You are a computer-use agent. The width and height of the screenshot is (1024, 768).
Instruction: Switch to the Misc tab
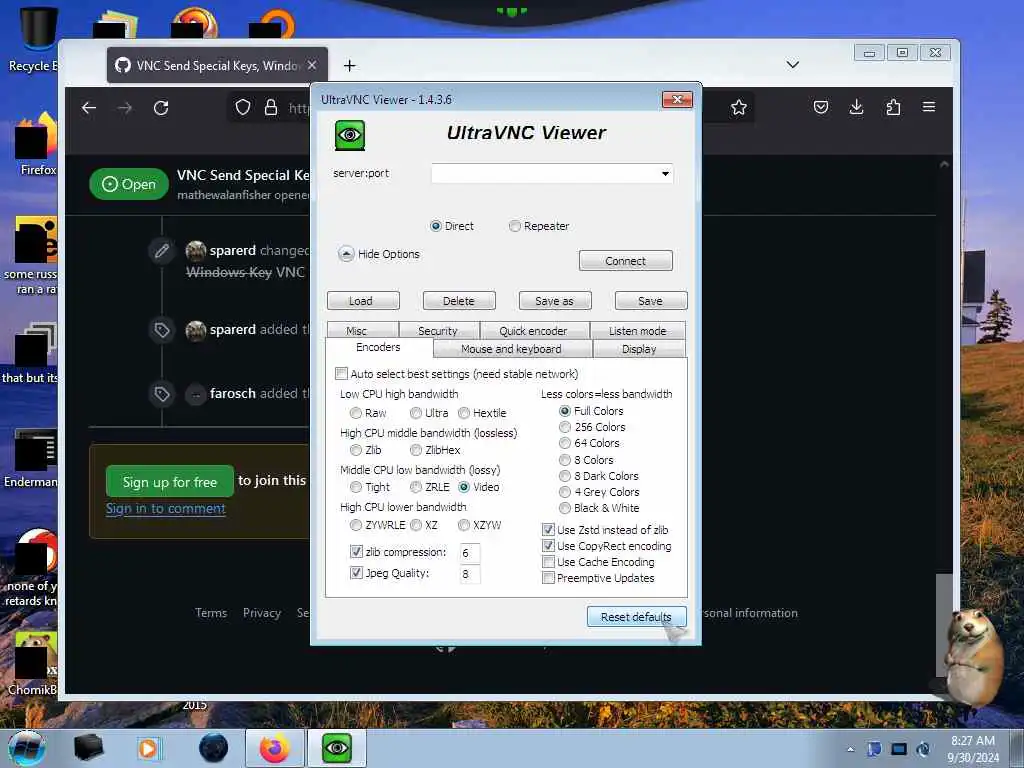(x=357, y=330)
